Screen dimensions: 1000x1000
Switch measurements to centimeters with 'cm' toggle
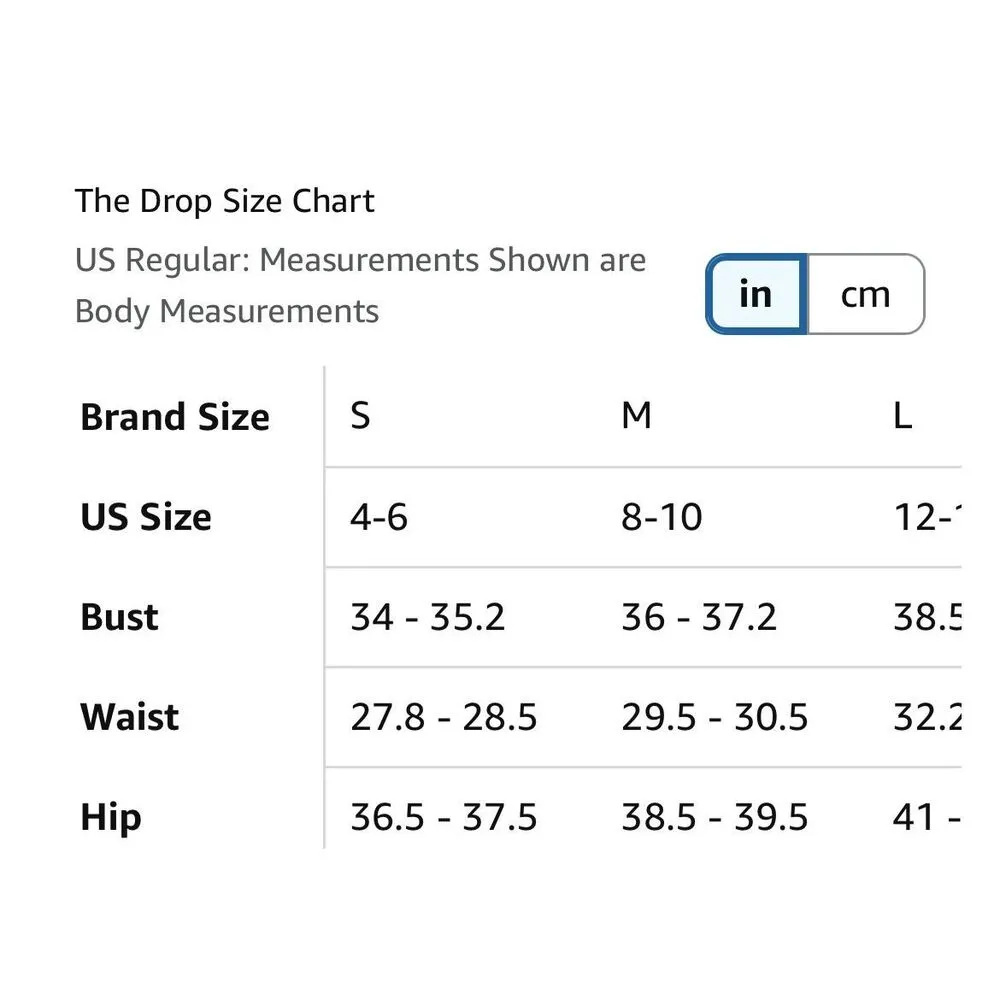865,294
